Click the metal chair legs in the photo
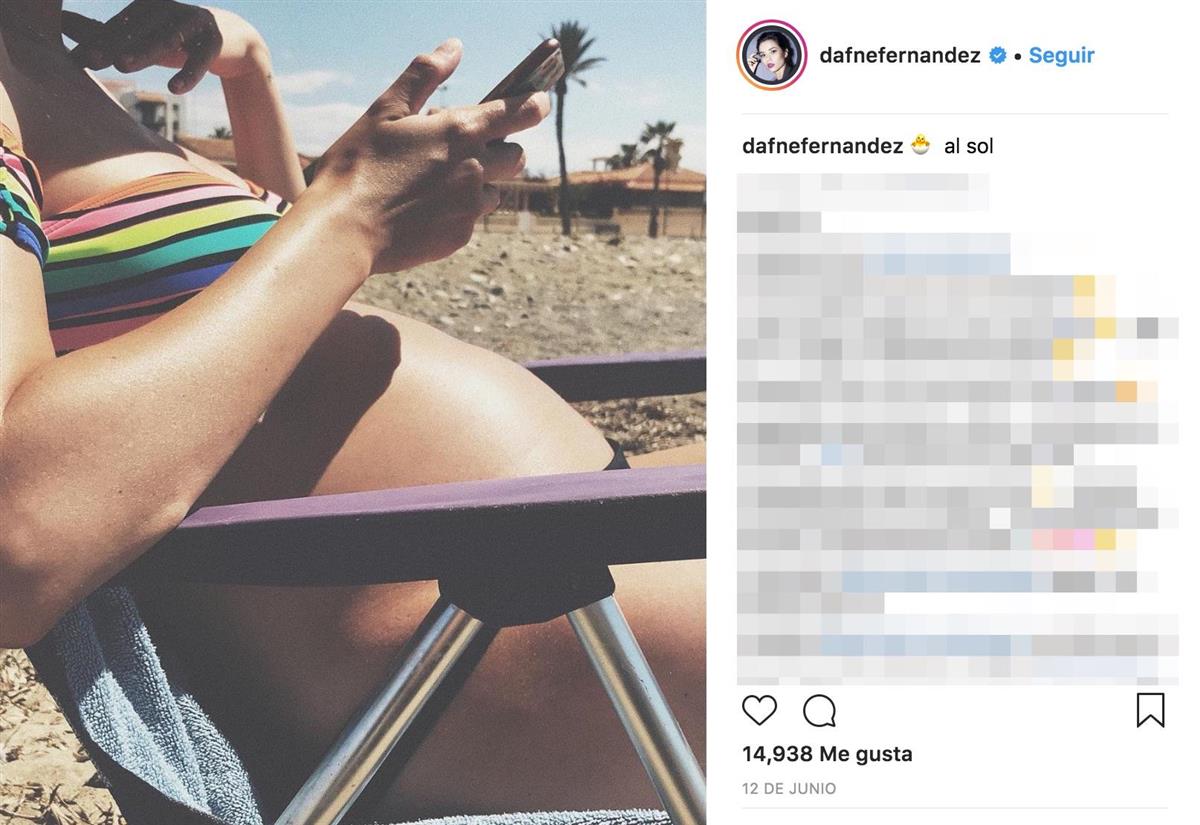Viewport: 1200px width, 825px height. (x=500, y=710)
